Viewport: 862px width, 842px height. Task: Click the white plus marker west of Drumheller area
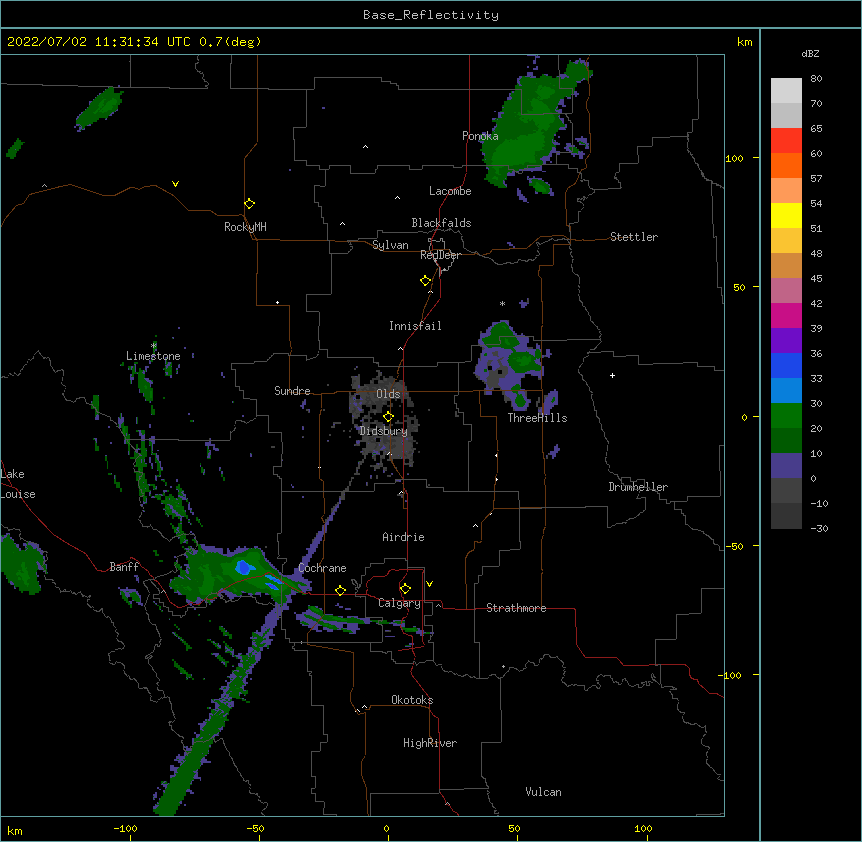coord(612,375)
